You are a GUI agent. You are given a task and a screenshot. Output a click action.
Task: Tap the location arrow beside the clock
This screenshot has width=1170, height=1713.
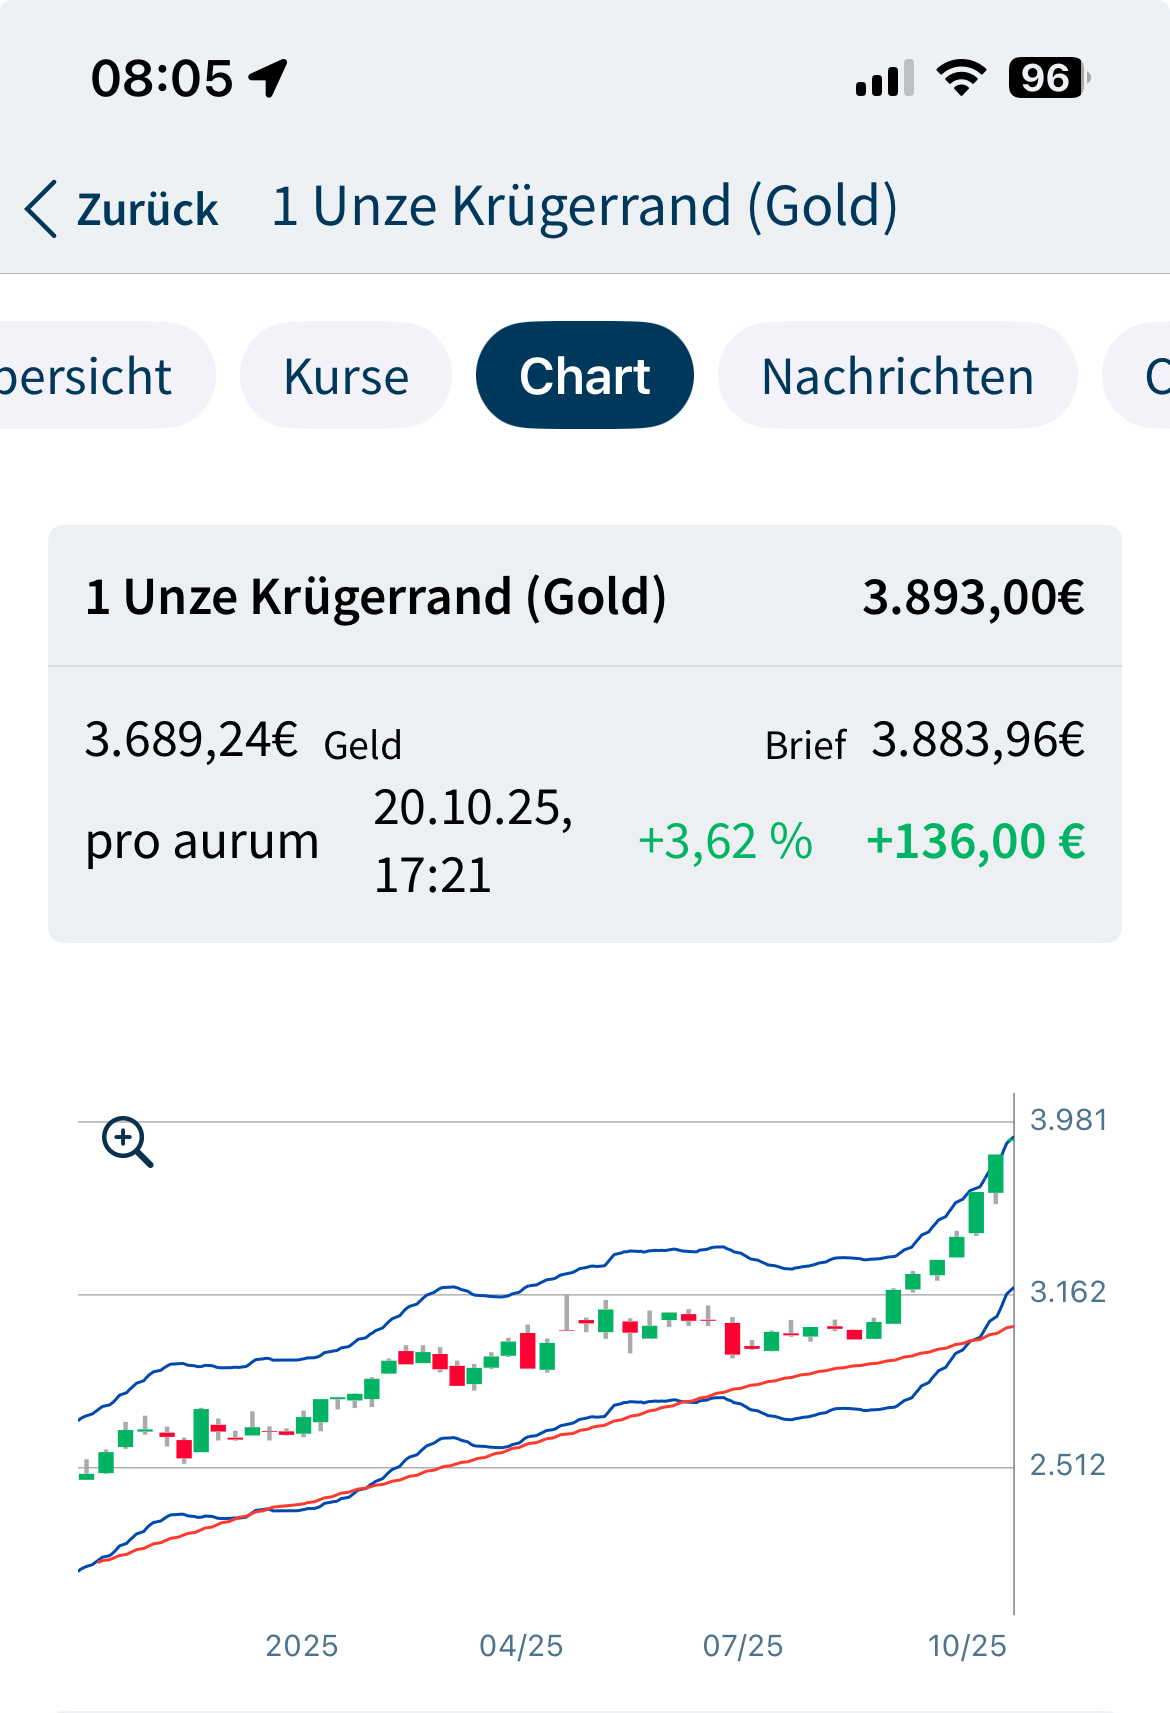pyautogui.click(x=268, y=78)
